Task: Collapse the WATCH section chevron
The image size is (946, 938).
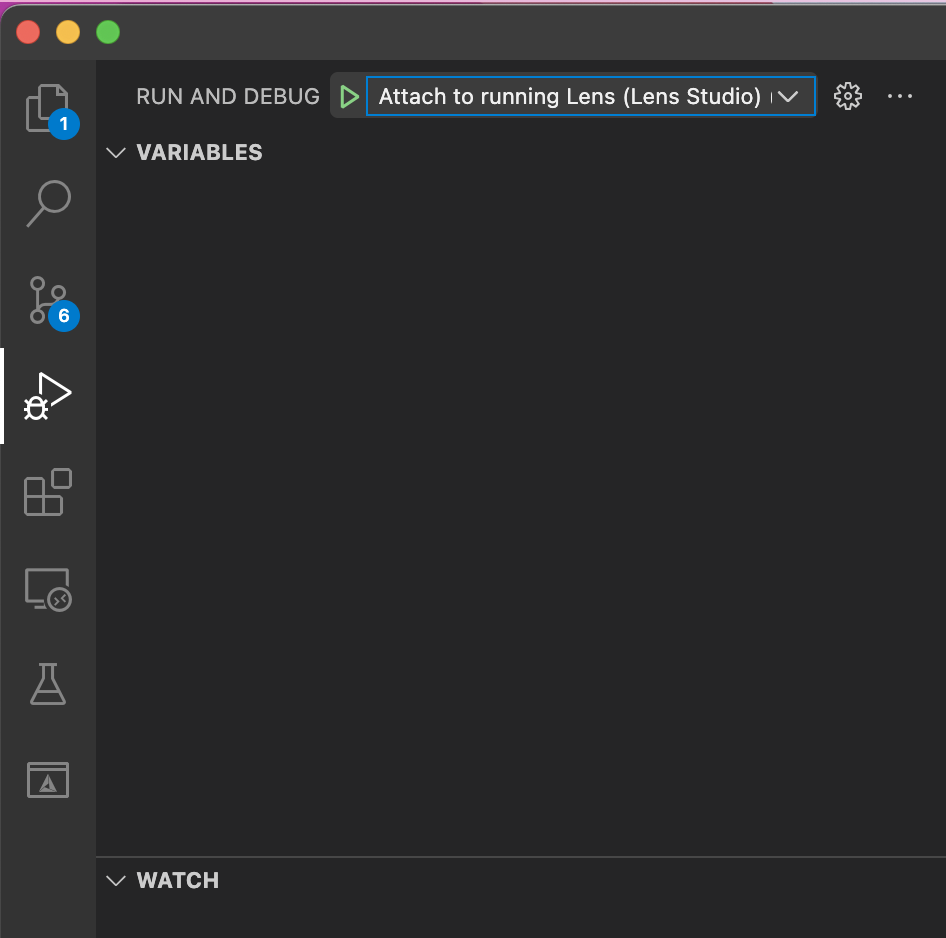Action: pos(117,881)
